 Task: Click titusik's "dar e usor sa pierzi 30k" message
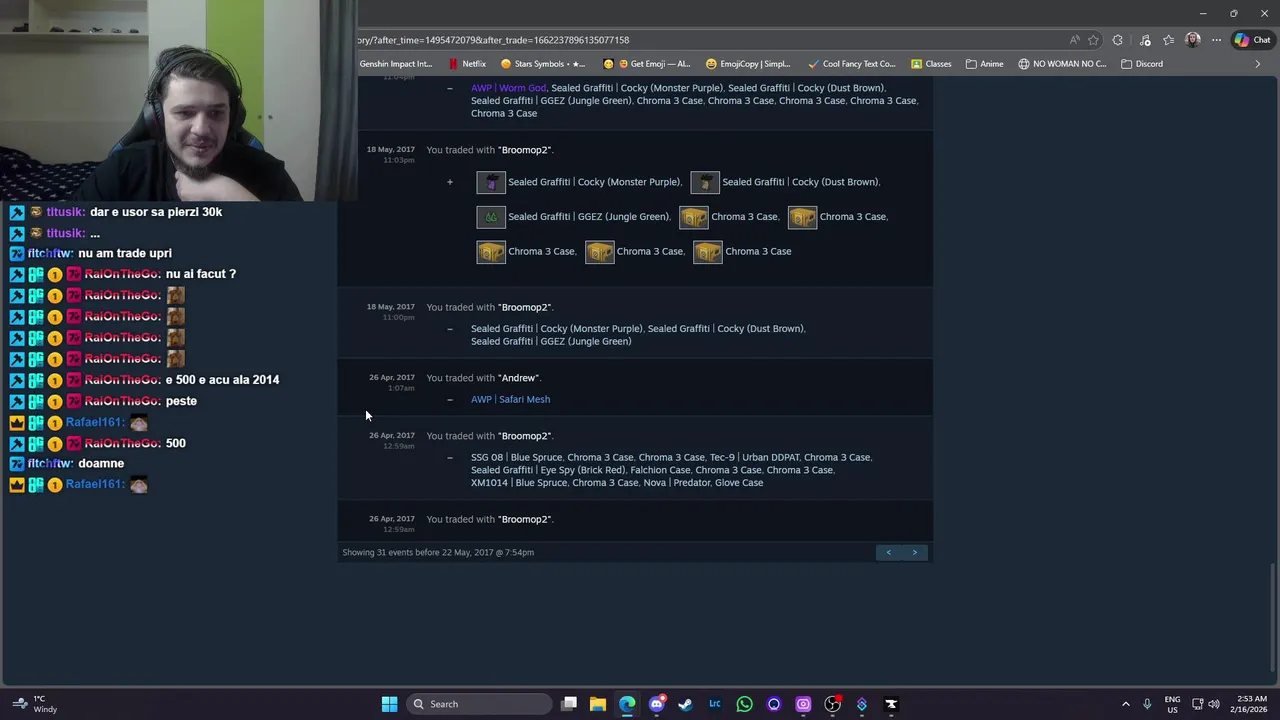(156, 212)
